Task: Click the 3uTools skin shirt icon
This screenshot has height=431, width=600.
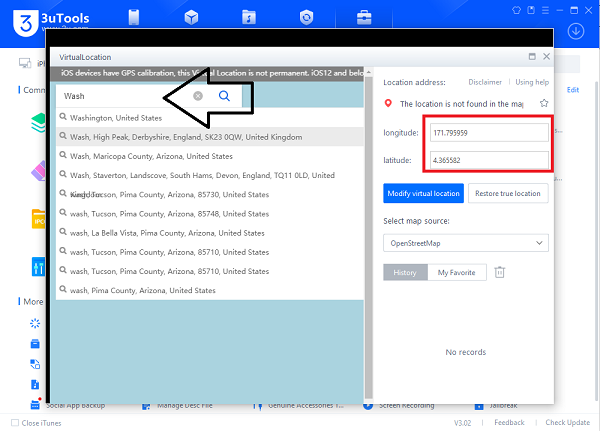Action: [516, 10]
